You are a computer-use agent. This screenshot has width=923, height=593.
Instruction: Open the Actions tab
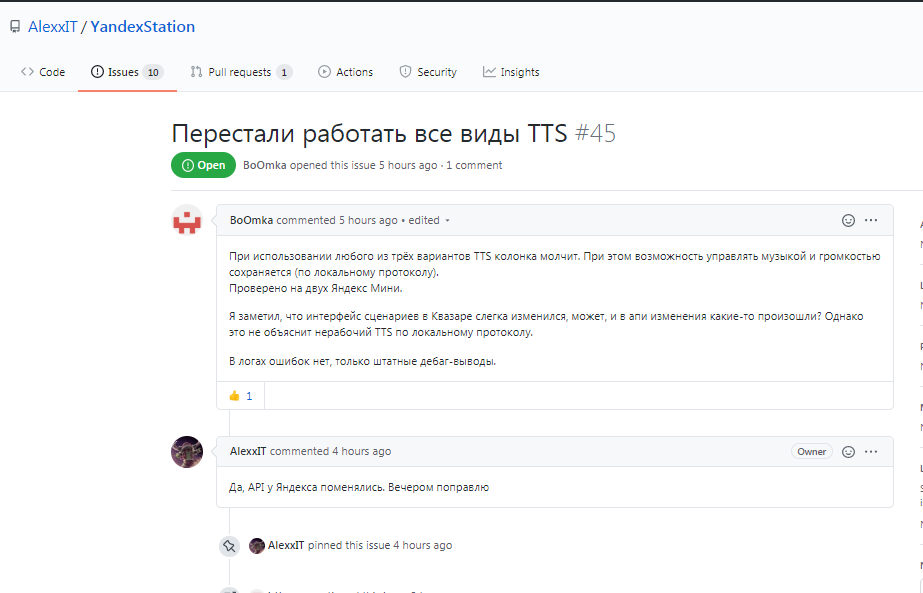(x=346, y=72)
